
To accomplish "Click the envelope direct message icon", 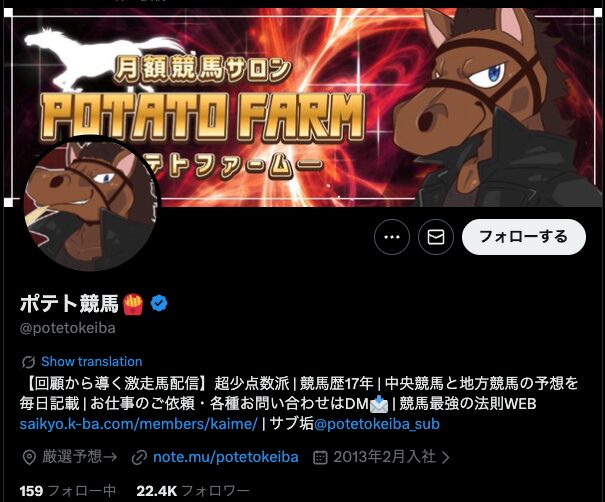I will tap(436, 237).
